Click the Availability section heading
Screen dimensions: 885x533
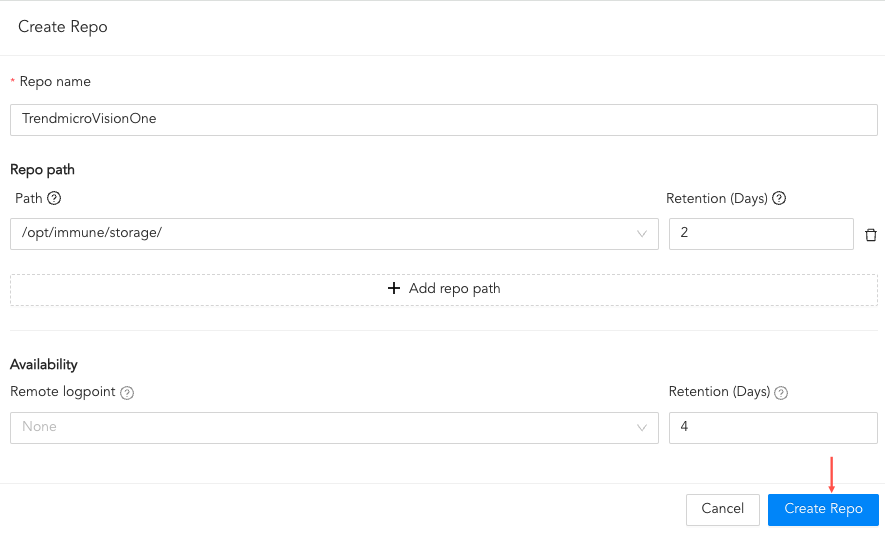tap(44, 365)
